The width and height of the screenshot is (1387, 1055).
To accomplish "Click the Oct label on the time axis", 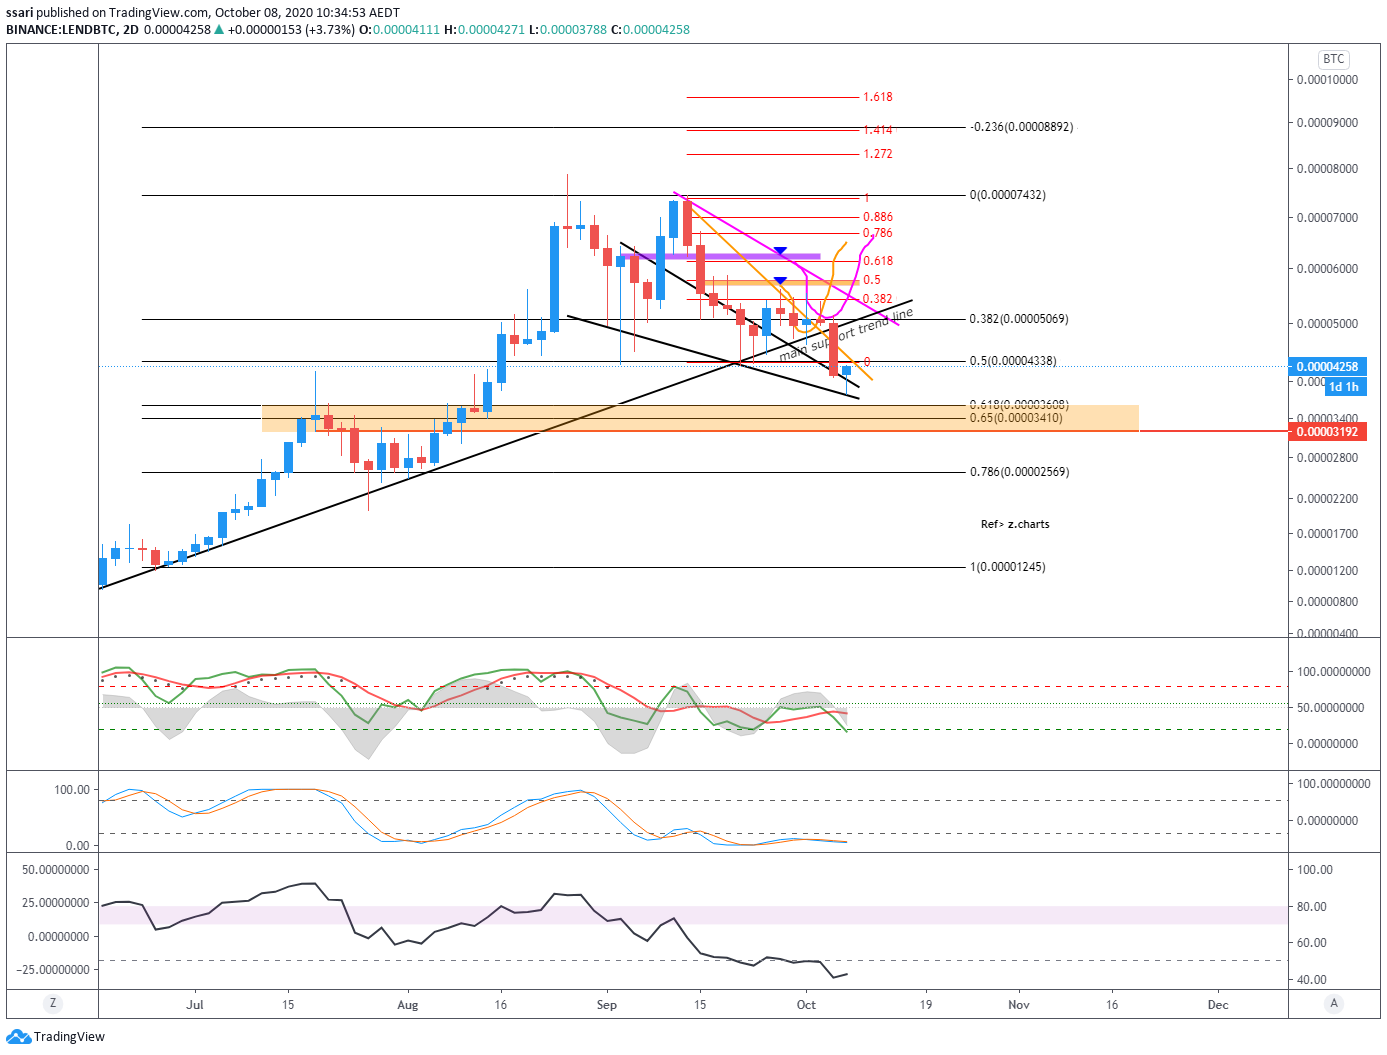I will pyautogui.click(x=806, y=1005).
